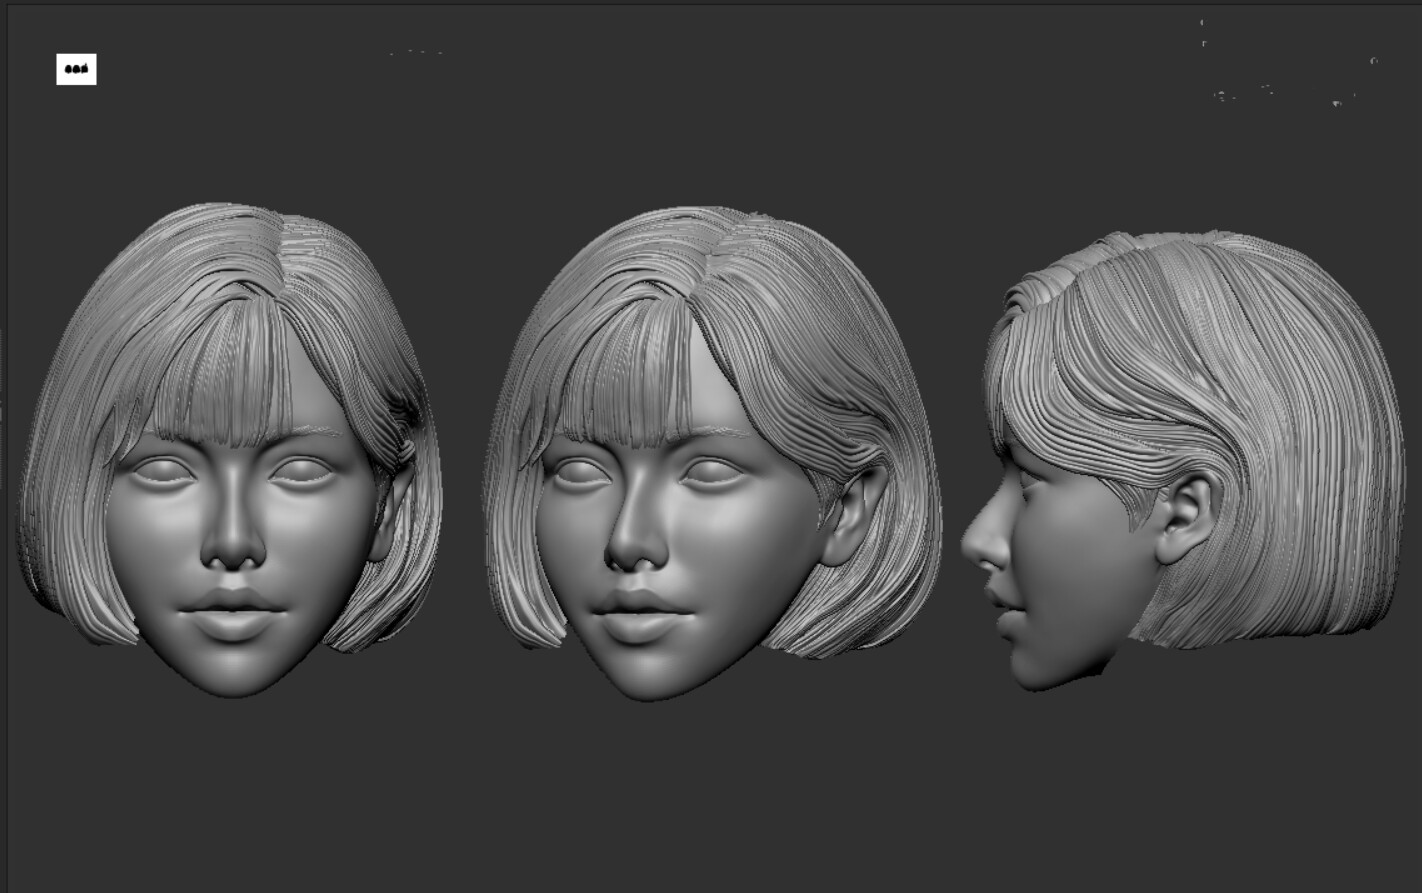Click the white three-heads thumbnail in the top-left
This screenshot has width=1422, height=893.
tap(76, 69)
